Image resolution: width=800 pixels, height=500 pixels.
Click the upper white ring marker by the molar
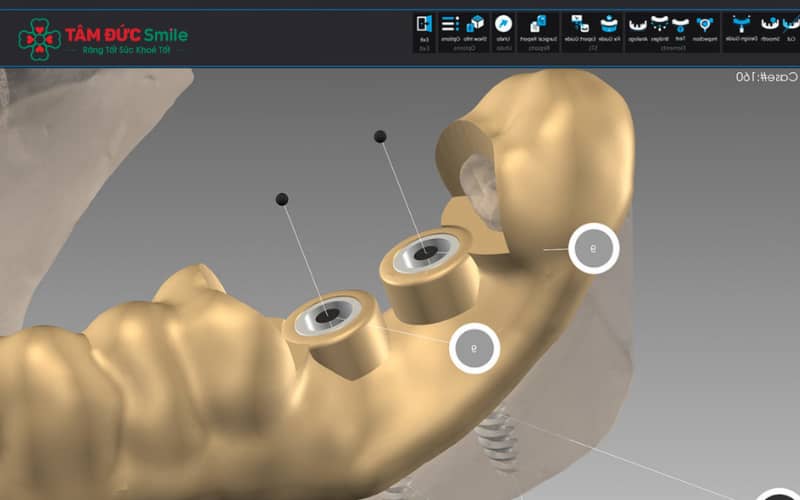click(x=594, y=248)
